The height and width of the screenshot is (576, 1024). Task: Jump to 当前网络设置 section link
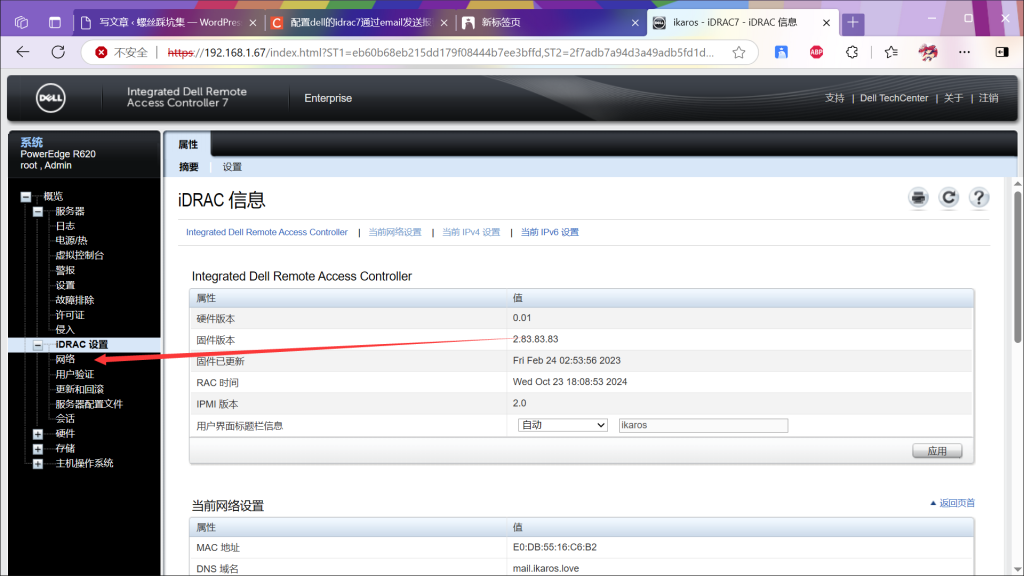394,232
